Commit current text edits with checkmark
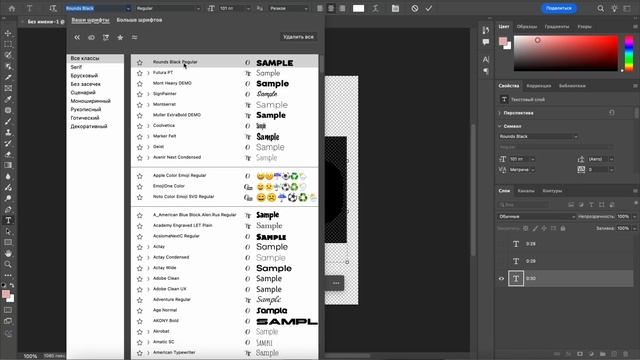 pos(429,8)
